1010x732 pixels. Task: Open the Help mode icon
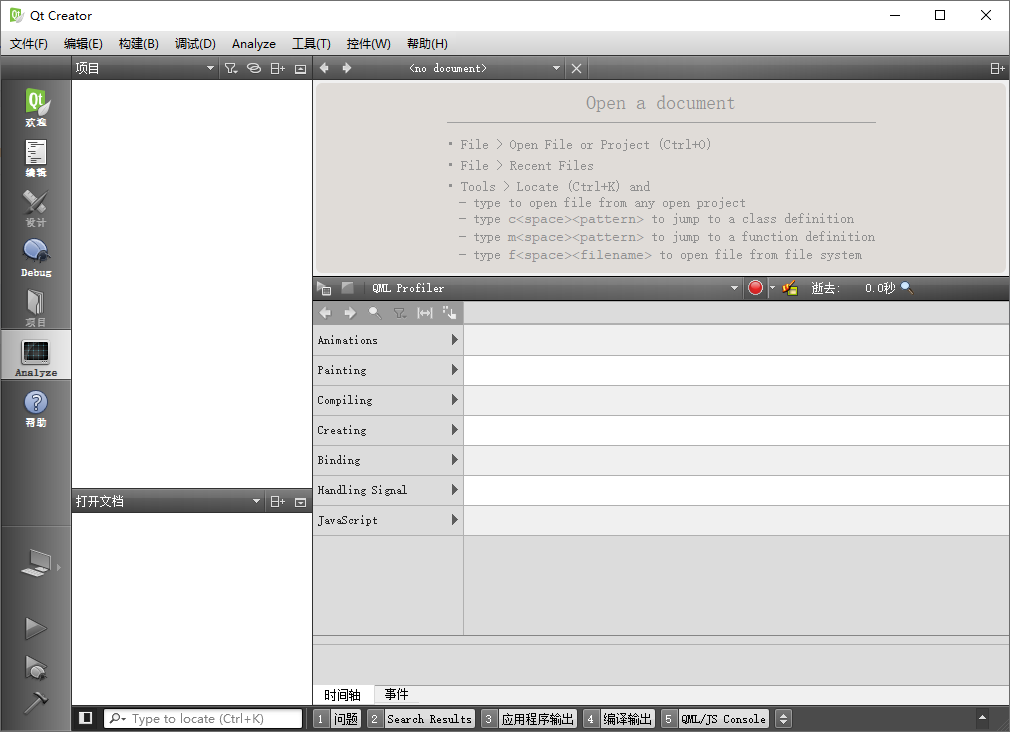36,407
